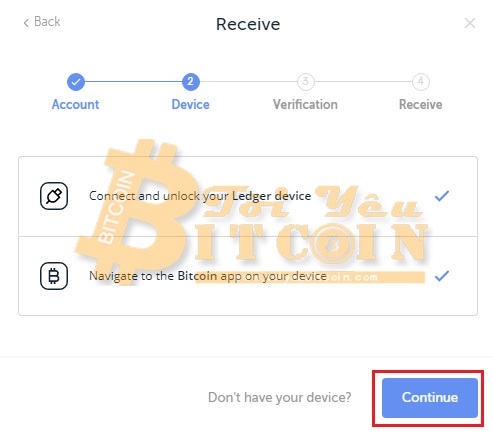Click the Continue button
This screenshot has height=435, width=493.
click(x=430, y=398)
